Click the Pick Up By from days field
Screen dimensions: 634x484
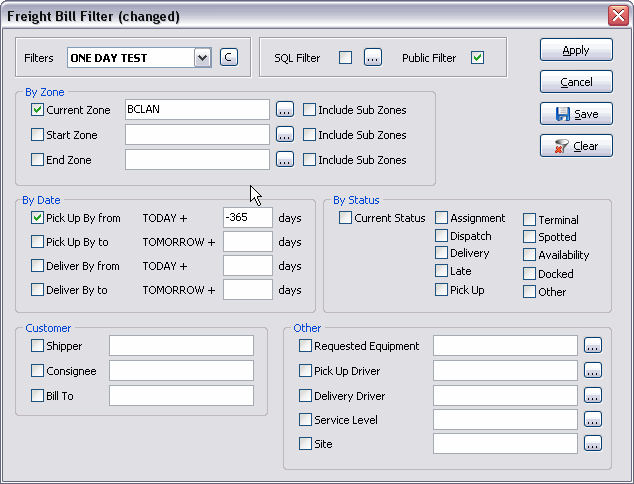[x=248, y=217]
